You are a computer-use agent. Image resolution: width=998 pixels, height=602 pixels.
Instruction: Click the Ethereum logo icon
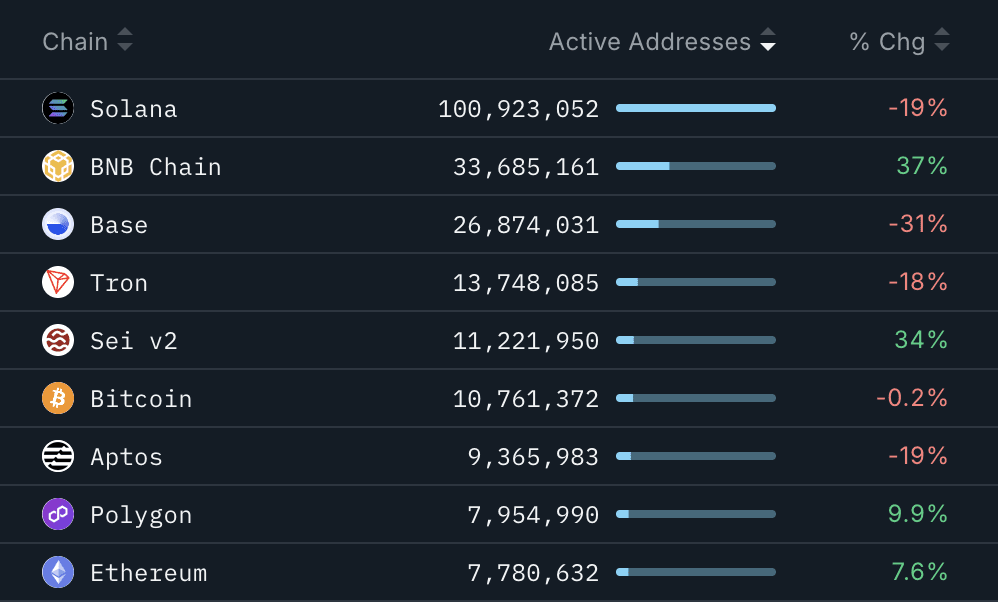click(x=58, y=572)
